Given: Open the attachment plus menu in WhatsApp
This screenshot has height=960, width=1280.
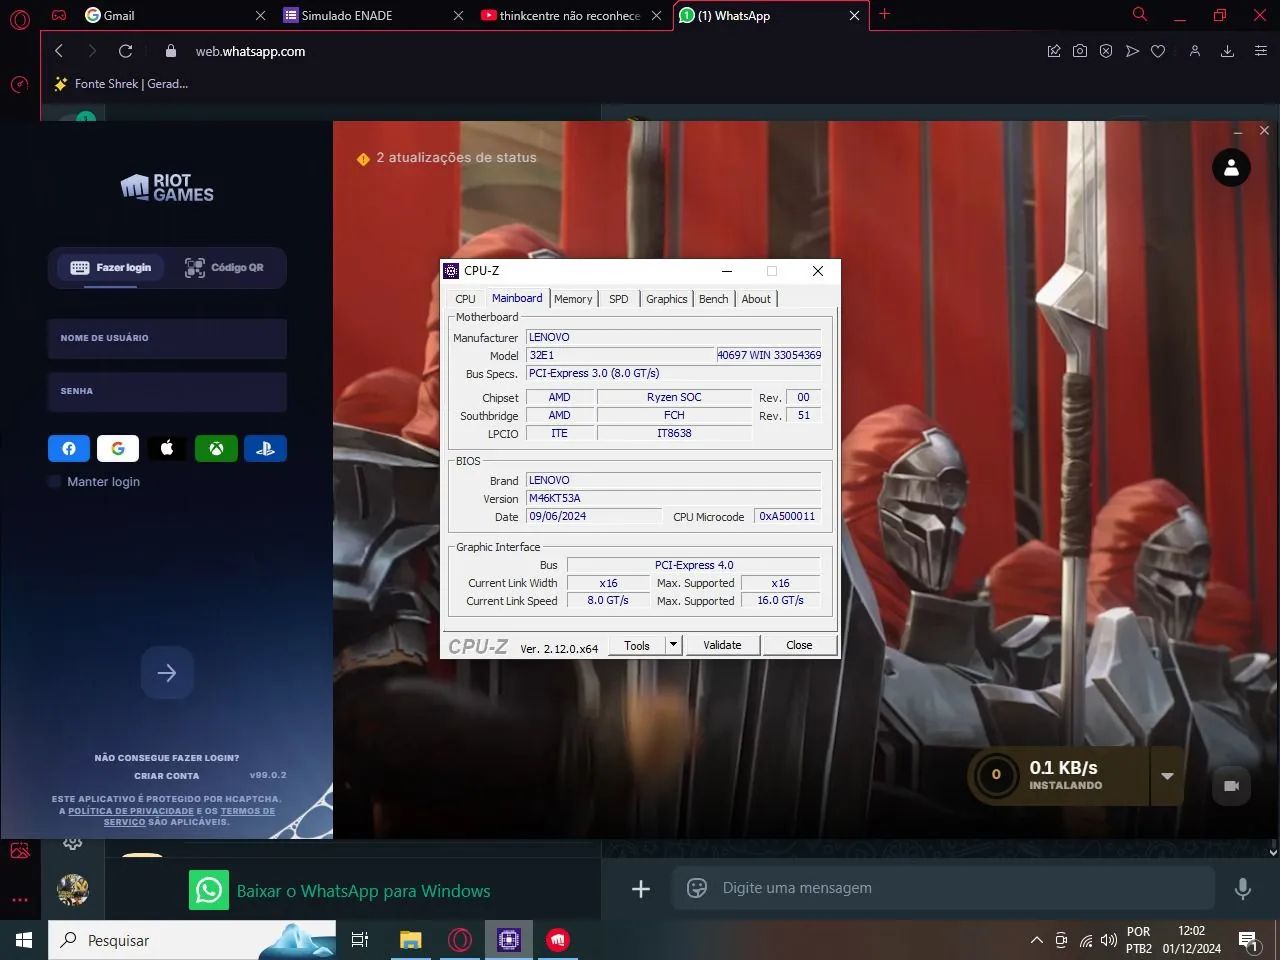Looking at the screenshot, I should point(641,888).
